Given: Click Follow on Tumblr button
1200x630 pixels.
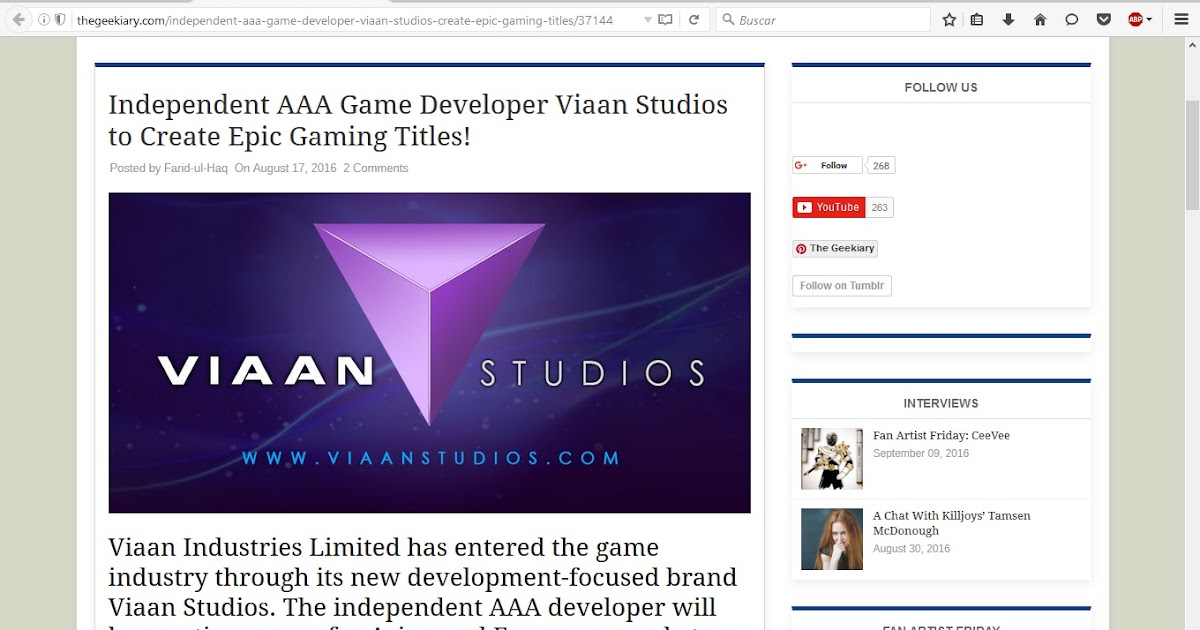Looking at the screenshot, I should coord(842,286).
